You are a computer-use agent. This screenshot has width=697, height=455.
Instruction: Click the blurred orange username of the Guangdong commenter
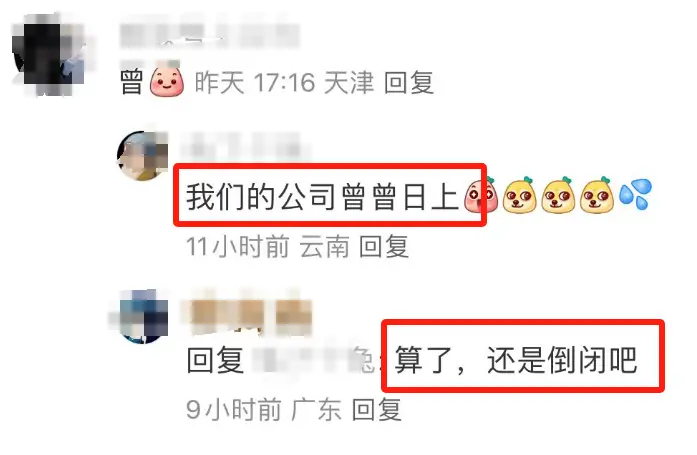tap(246, 316)
